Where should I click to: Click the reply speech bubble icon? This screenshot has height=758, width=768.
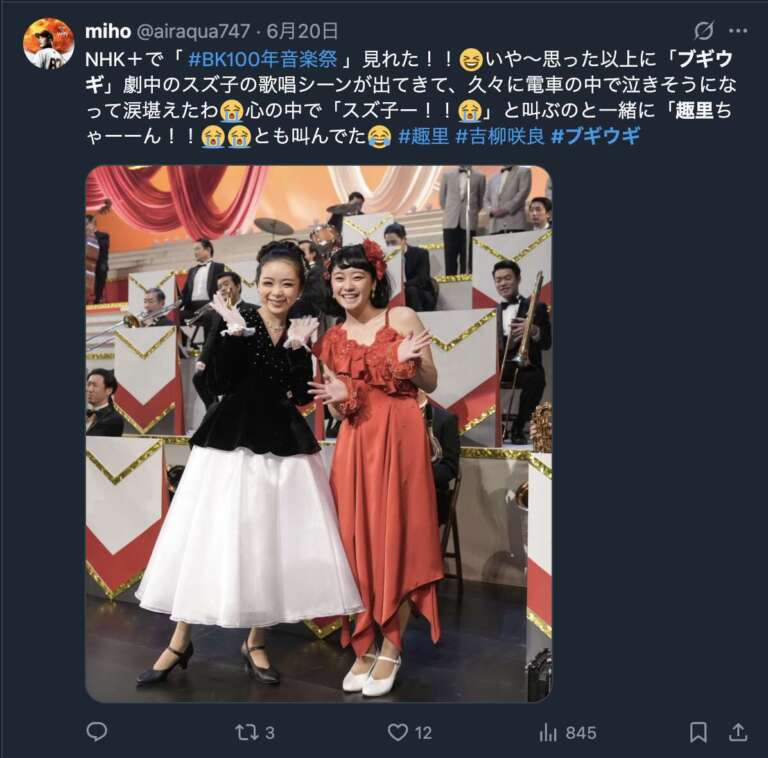(96, 732)
